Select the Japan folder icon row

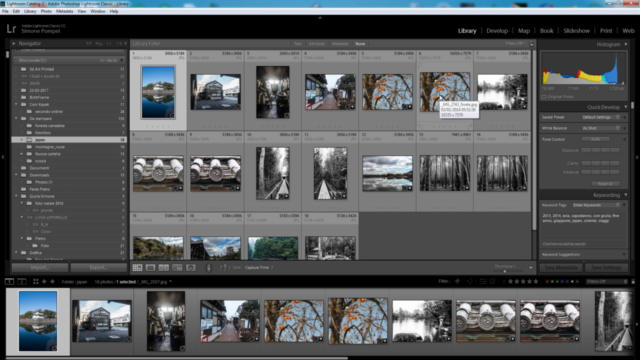pos(69,140)
